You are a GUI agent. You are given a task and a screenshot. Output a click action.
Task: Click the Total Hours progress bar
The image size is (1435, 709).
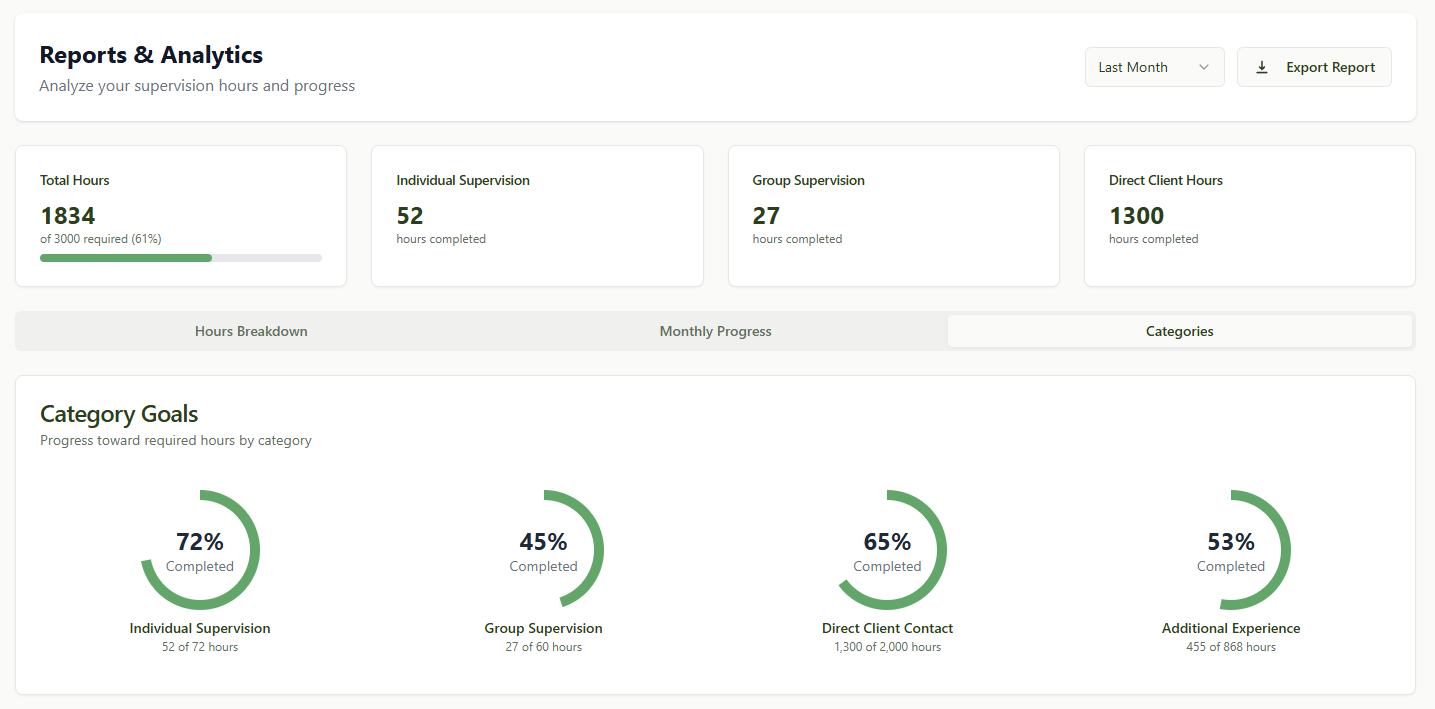[x=180, y=257]
